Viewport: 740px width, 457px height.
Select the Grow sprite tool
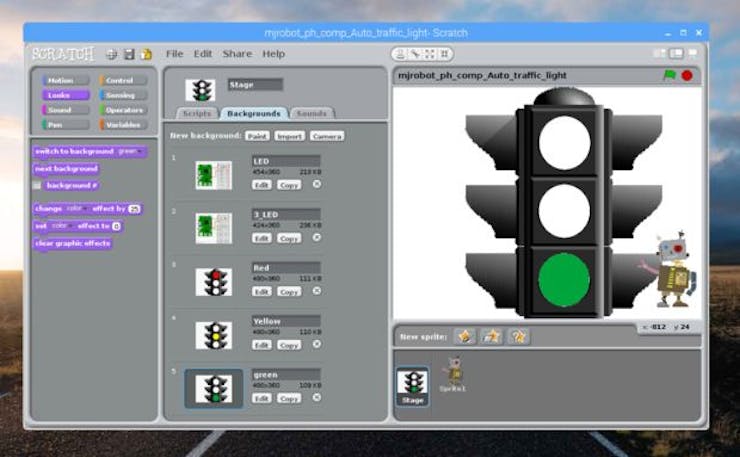(429, 54)
